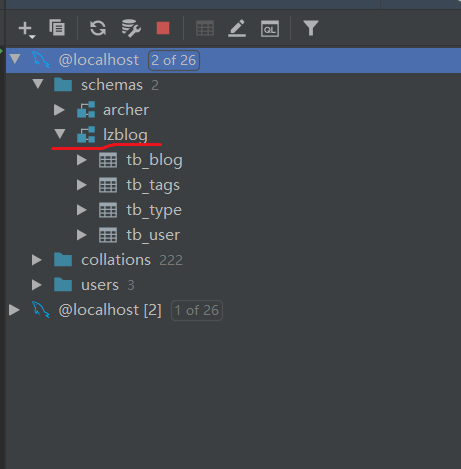Click the tb_type table grid icon
461x469 pixels.
pyautogui.click(x=108, y=210)
